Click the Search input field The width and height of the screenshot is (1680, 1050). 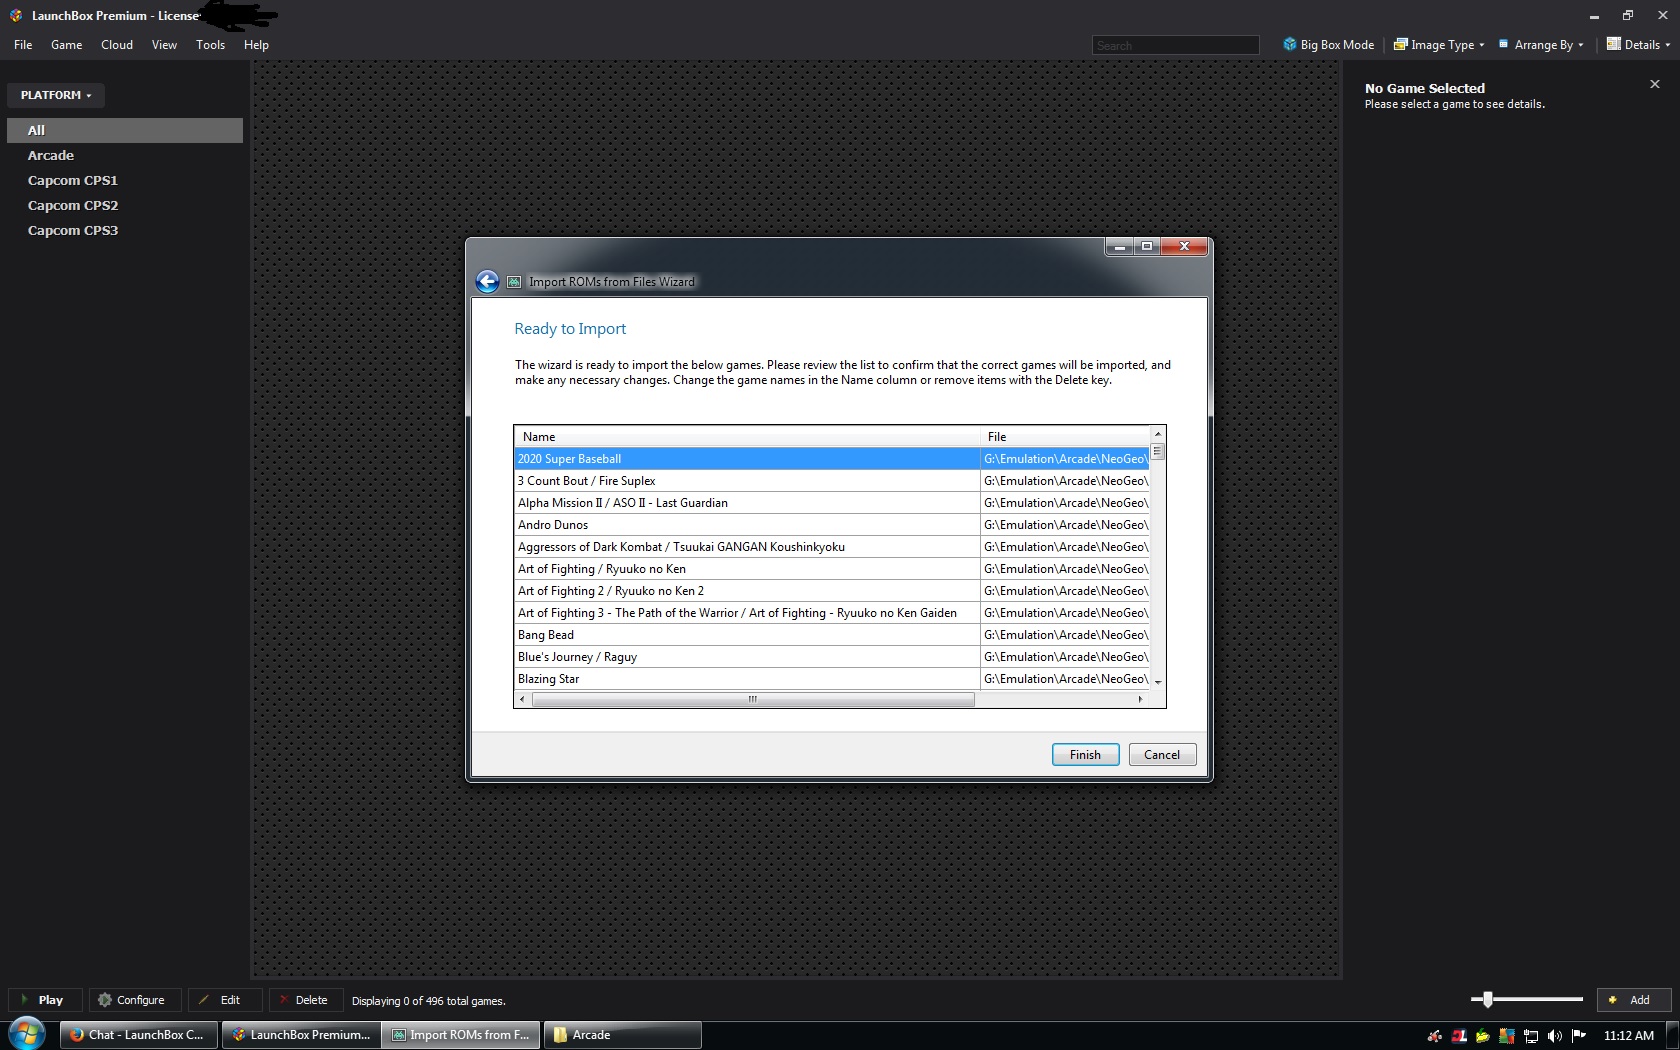1175,45
